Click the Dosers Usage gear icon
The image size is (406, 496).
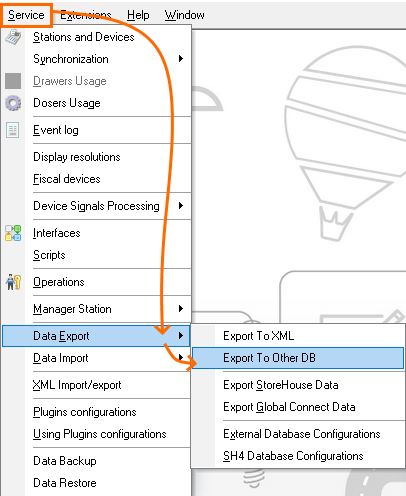click(x=13, y=103)
